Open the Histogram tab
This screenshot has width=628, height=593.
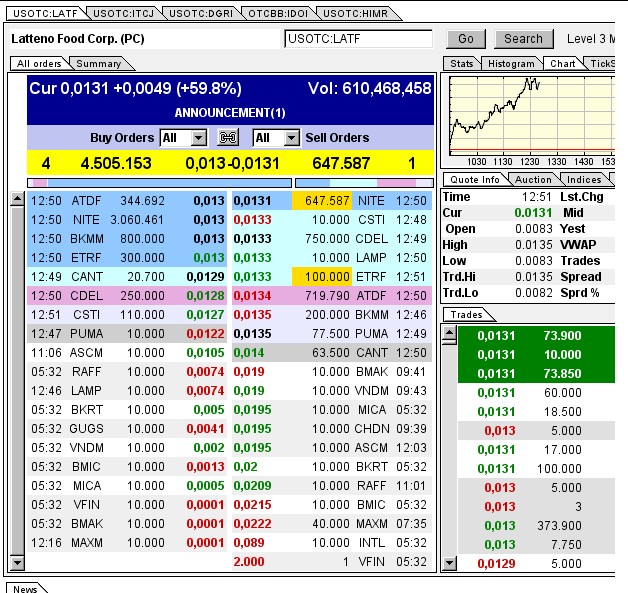[x=511, y=64]
